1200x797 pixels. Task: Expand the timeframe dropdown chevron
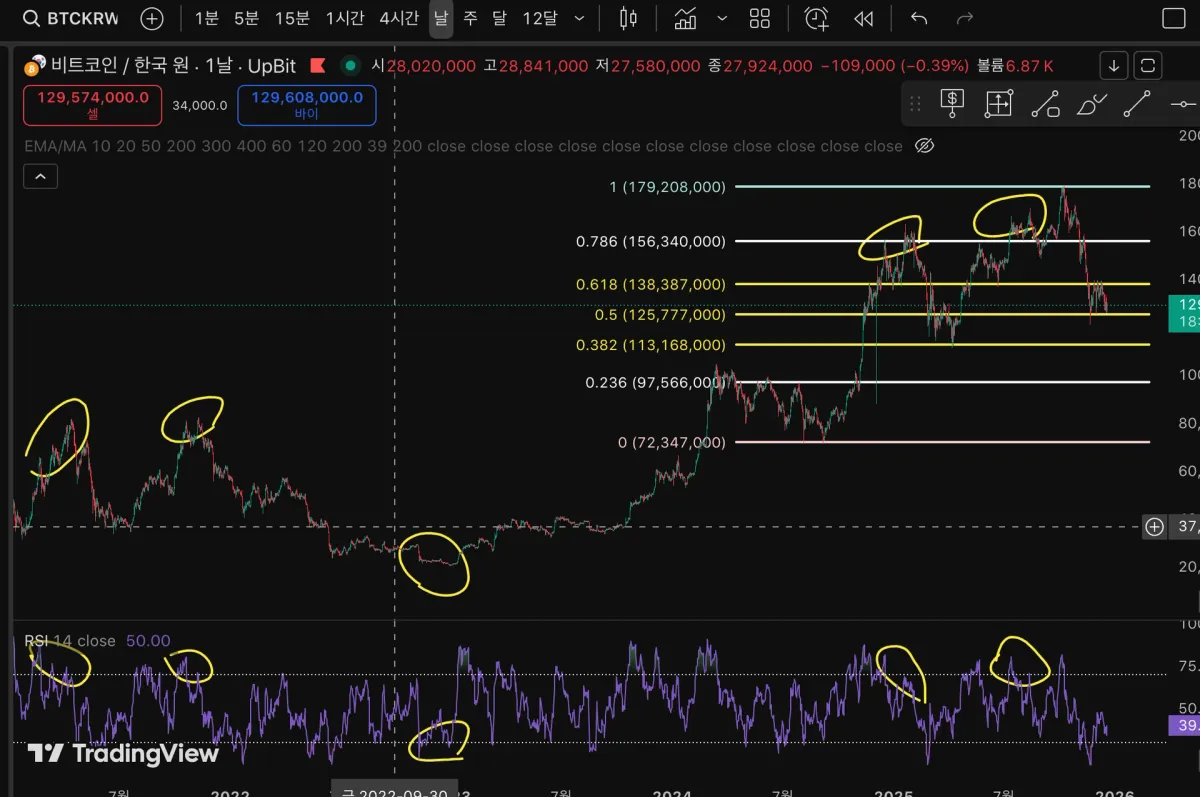579,18
